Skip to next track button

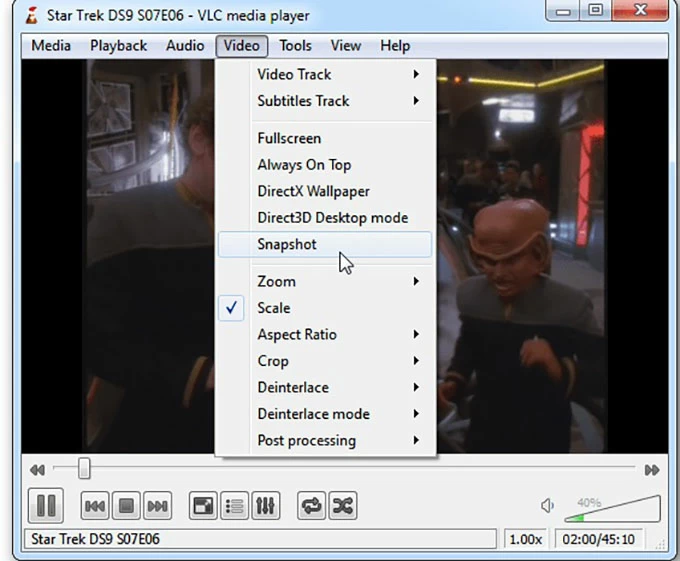[157, 507]
